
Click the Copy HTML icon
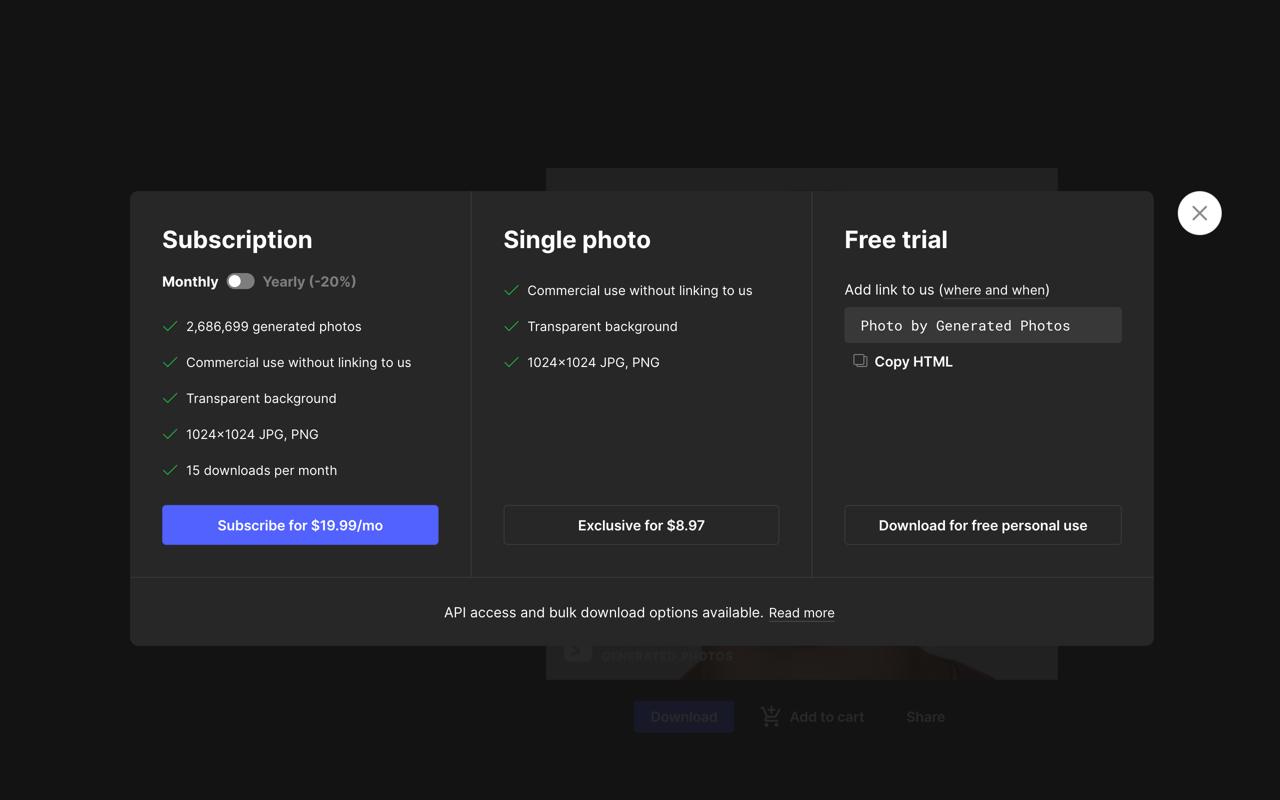click(x=860, y=361)
